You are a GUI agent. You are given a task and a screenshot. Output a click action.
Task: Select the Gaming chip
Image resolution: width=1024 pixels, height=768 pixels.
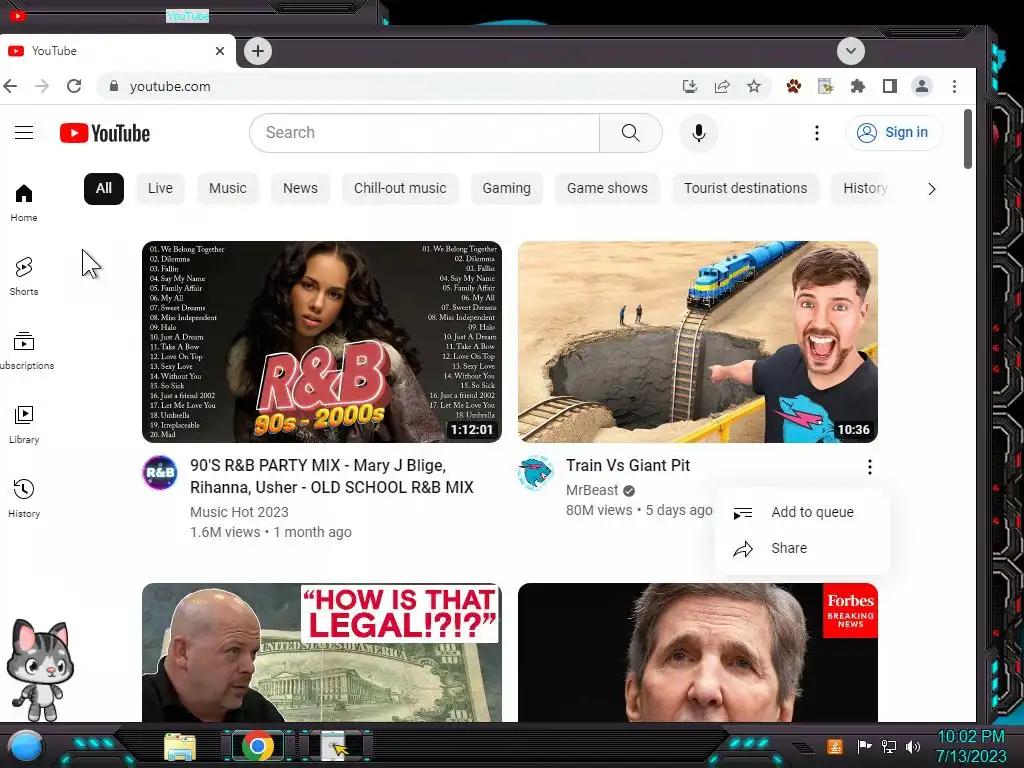click(x=507, y=189)
